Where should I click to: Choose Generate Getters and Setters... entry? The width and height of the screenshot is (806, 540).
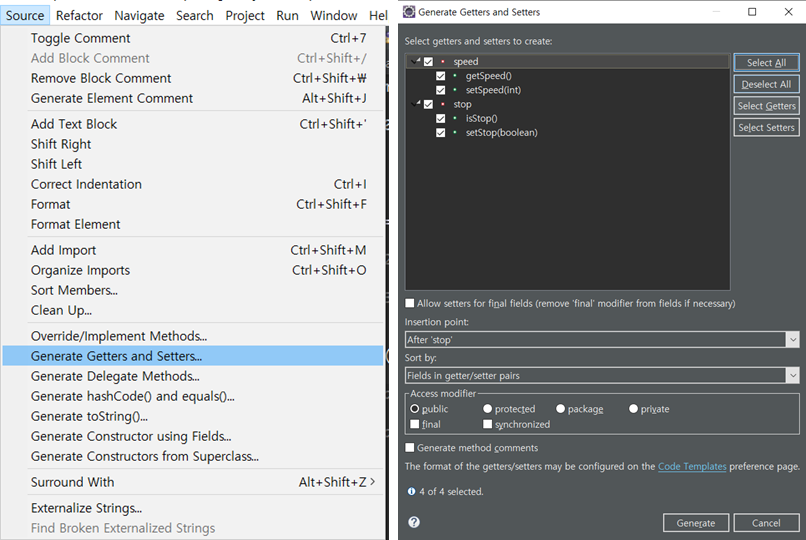coord(193,356)
